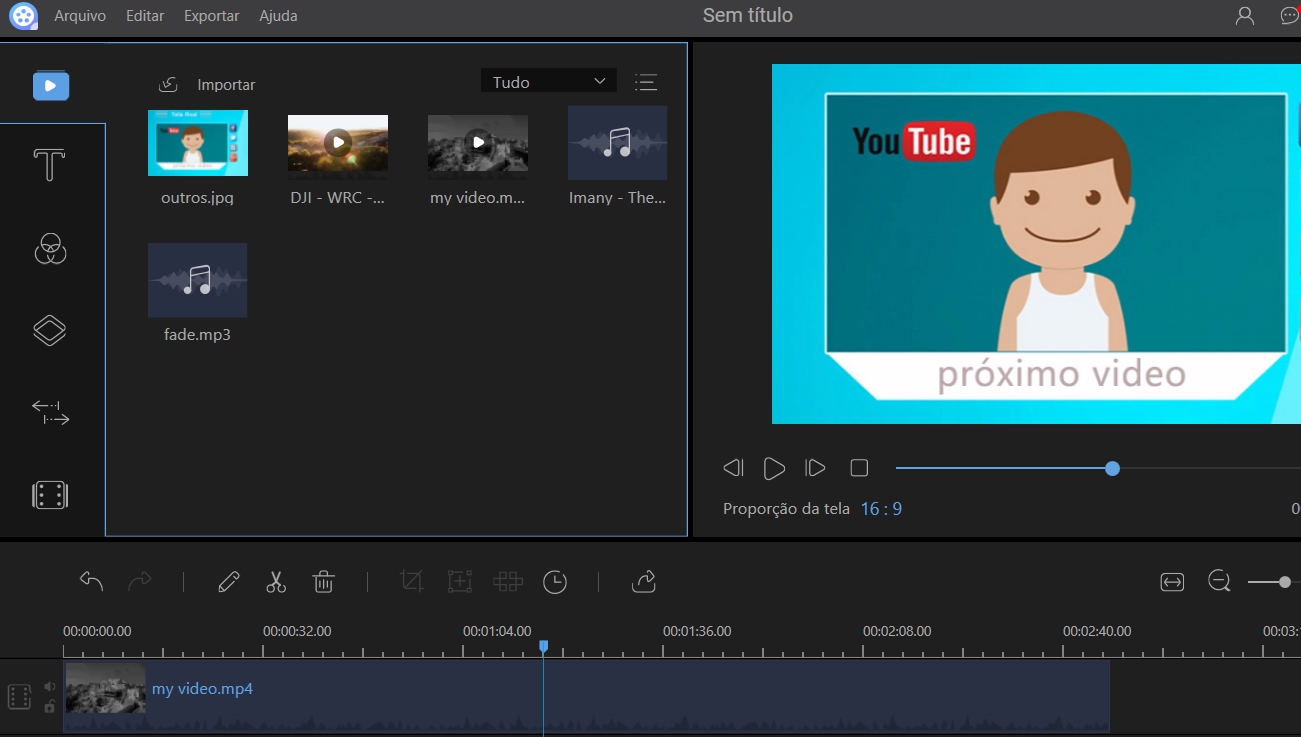
Task: Click the Edit pencil icon
Action: coord(229,581)
